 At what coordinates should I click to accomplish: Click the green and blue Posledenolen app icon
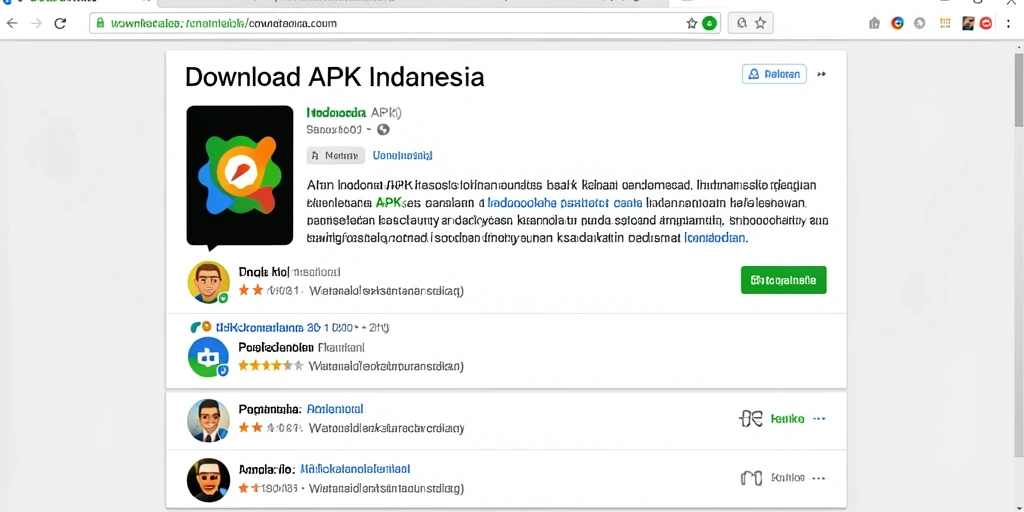tap(208, 357)
